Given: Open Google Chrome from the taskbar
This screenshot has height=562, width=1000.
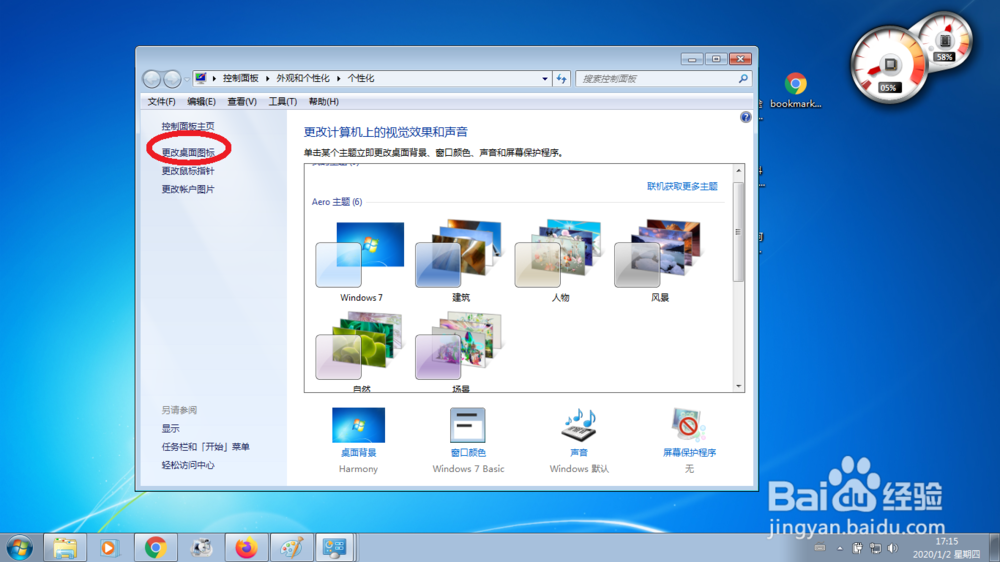Looking at the screenshot, I should pos(155,548).
